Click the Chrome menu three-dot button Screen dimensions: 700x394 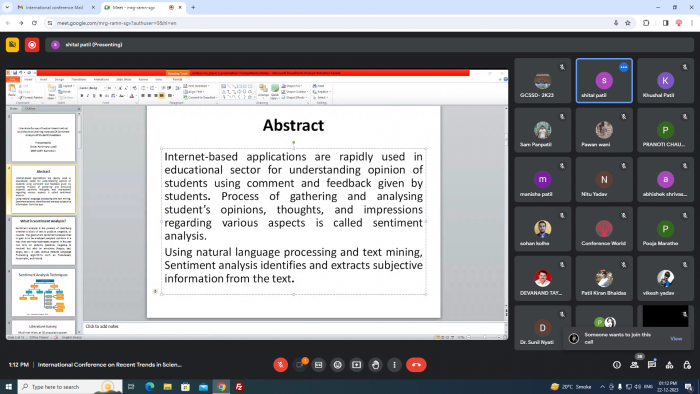point(692,23)
